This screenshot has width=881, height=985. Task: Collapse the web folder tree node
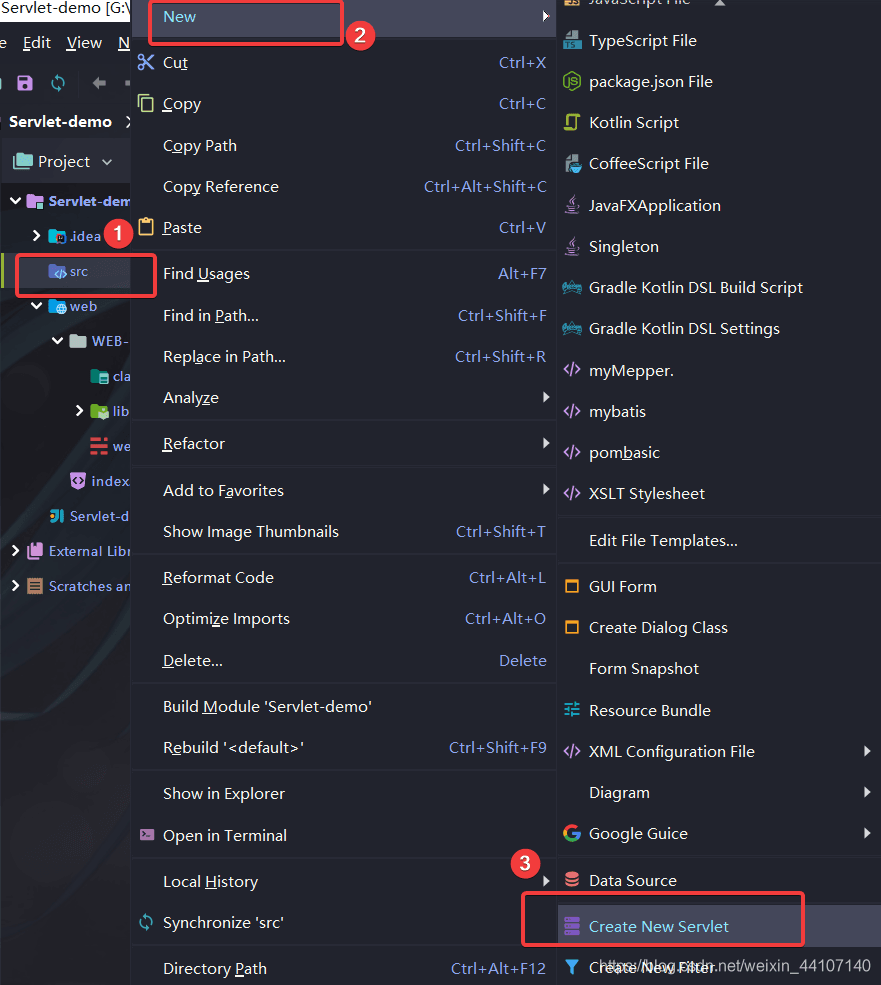tap(37, 306)
